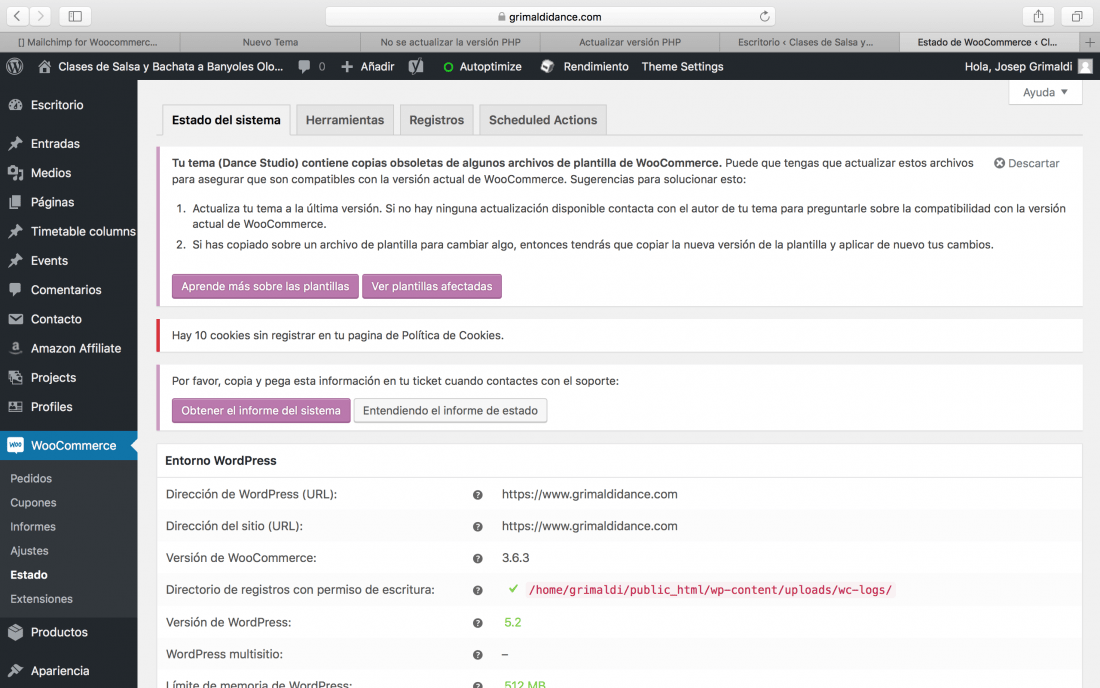Click the Medios media icon
1100x688 pixels.
[15, 173]
